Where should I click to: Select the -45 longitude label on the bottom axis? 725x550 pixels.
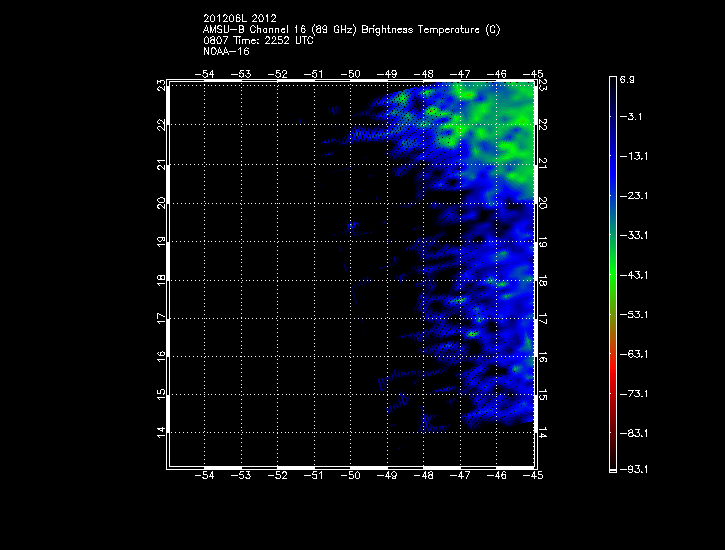[534, 477]
